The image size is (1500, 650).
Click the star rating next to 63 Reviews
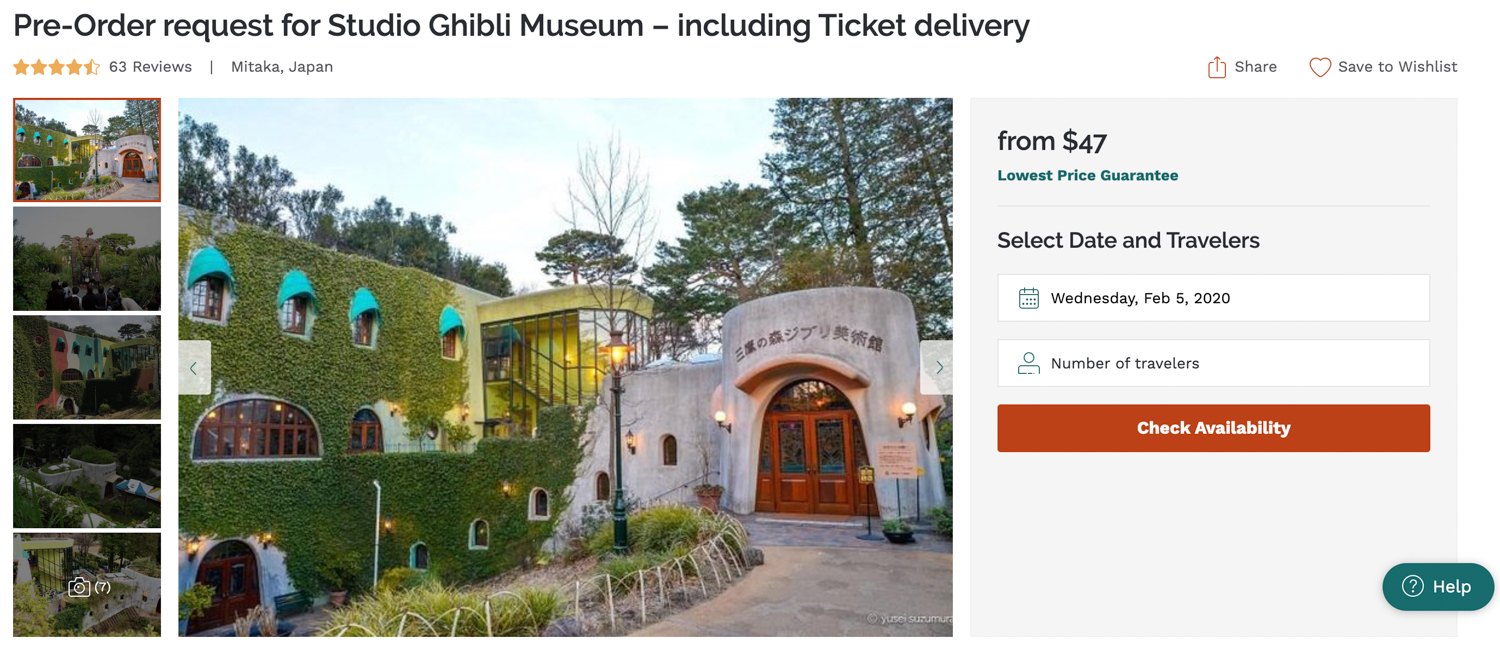55,66
